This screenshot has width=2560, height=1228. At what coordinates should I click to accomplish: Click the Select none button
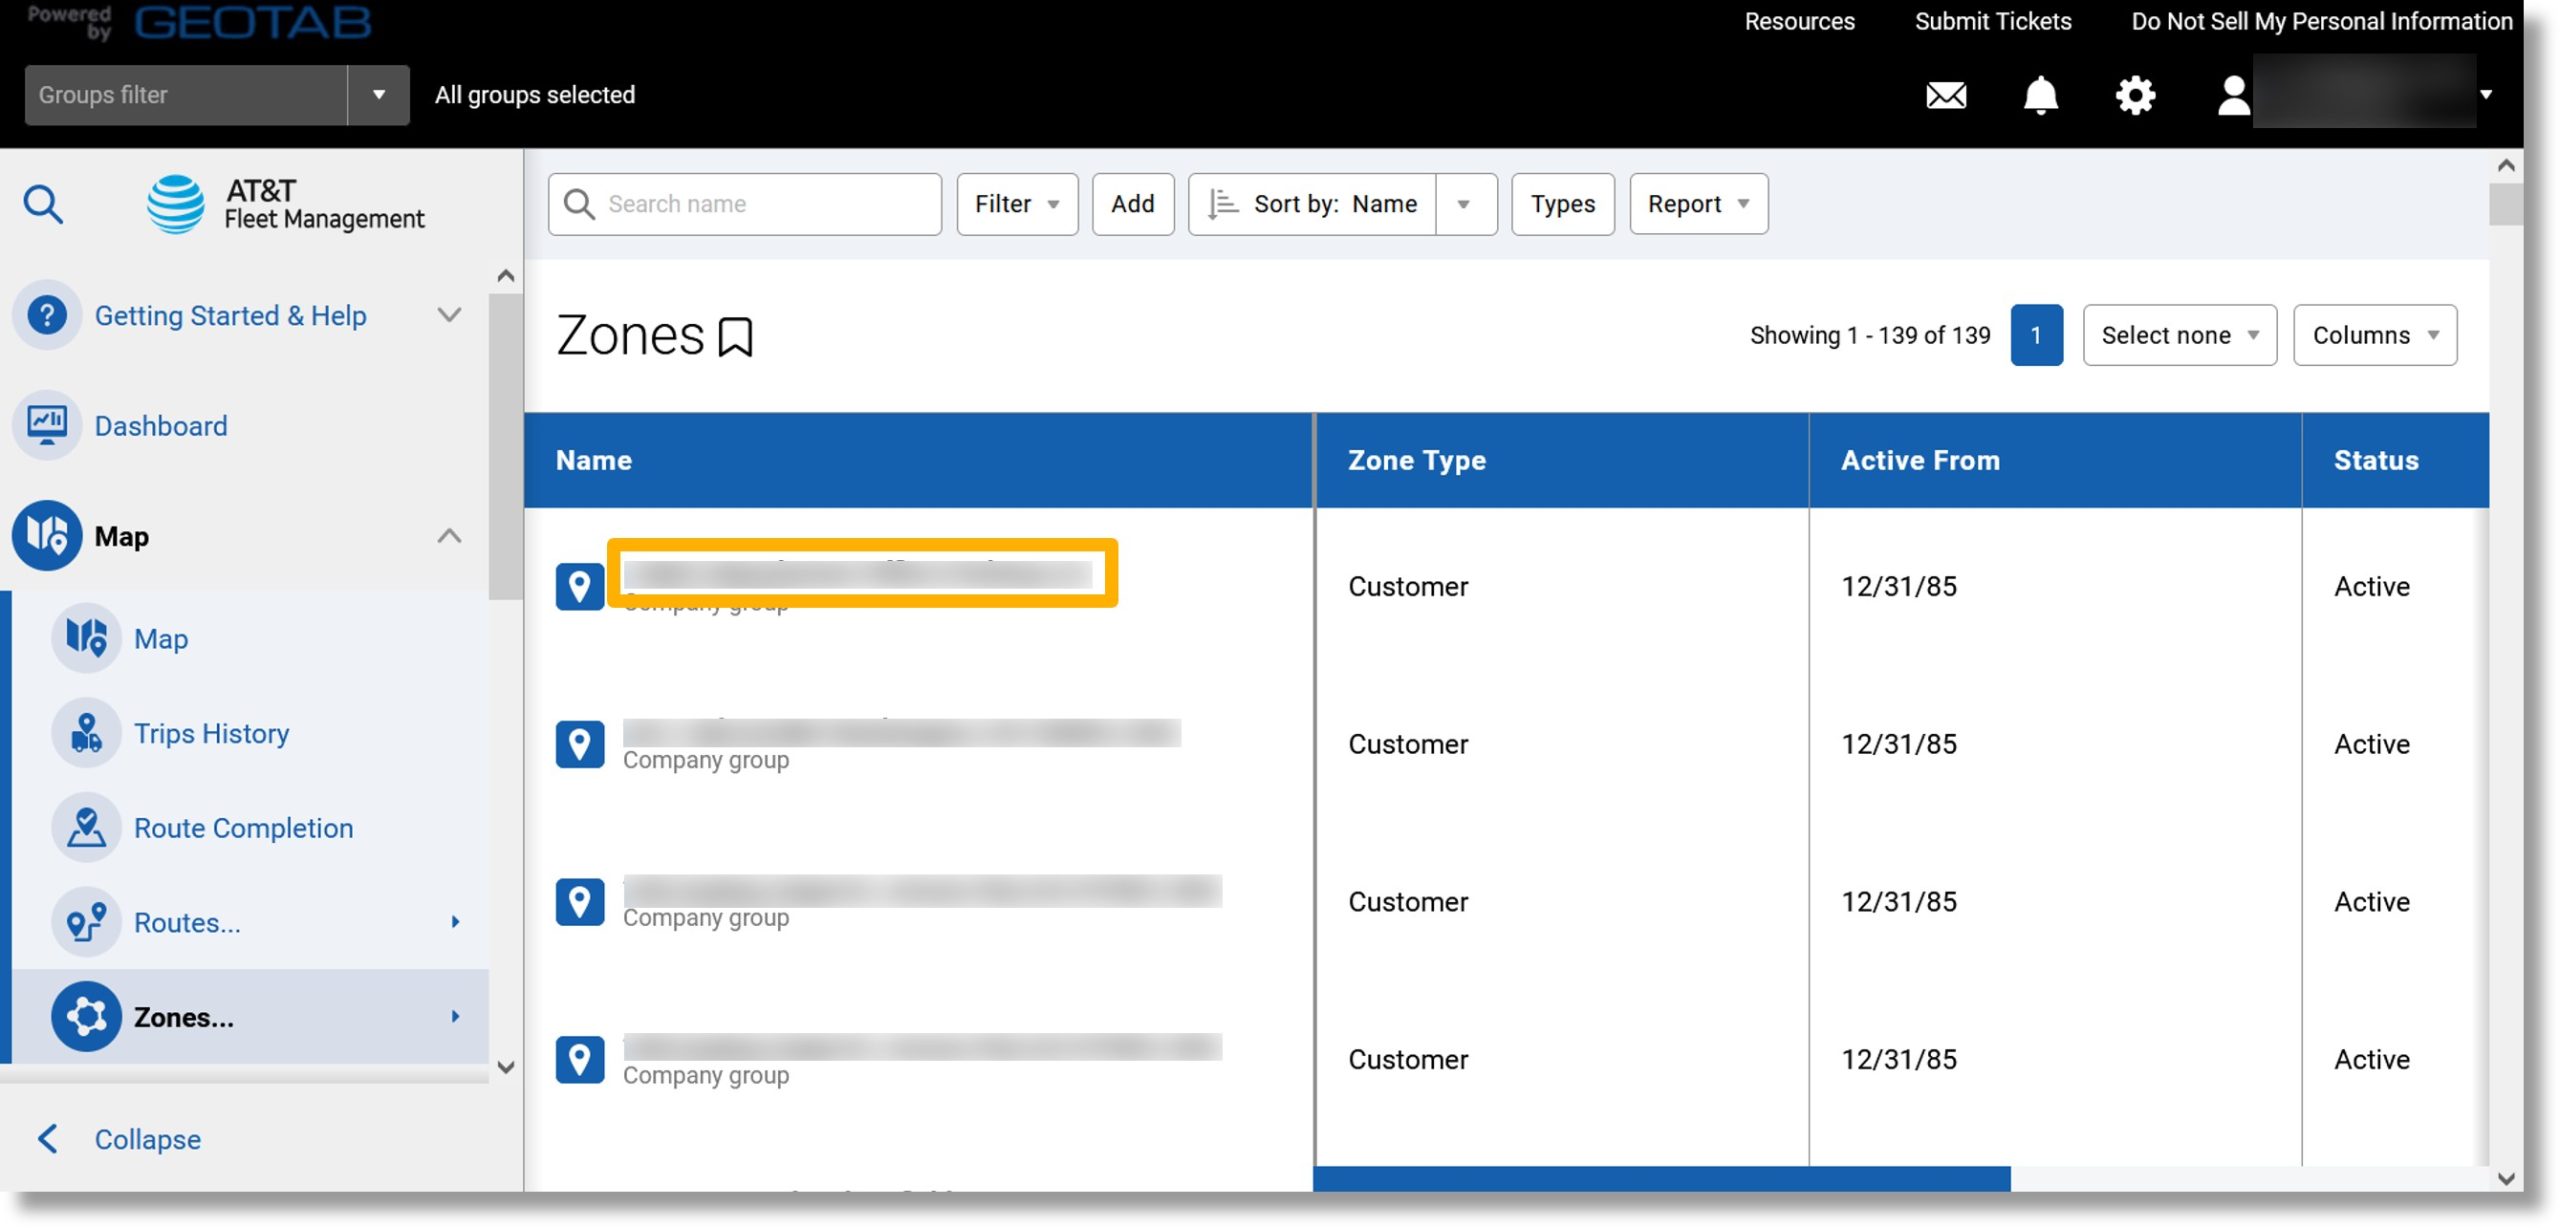(x=2180, y=335)
